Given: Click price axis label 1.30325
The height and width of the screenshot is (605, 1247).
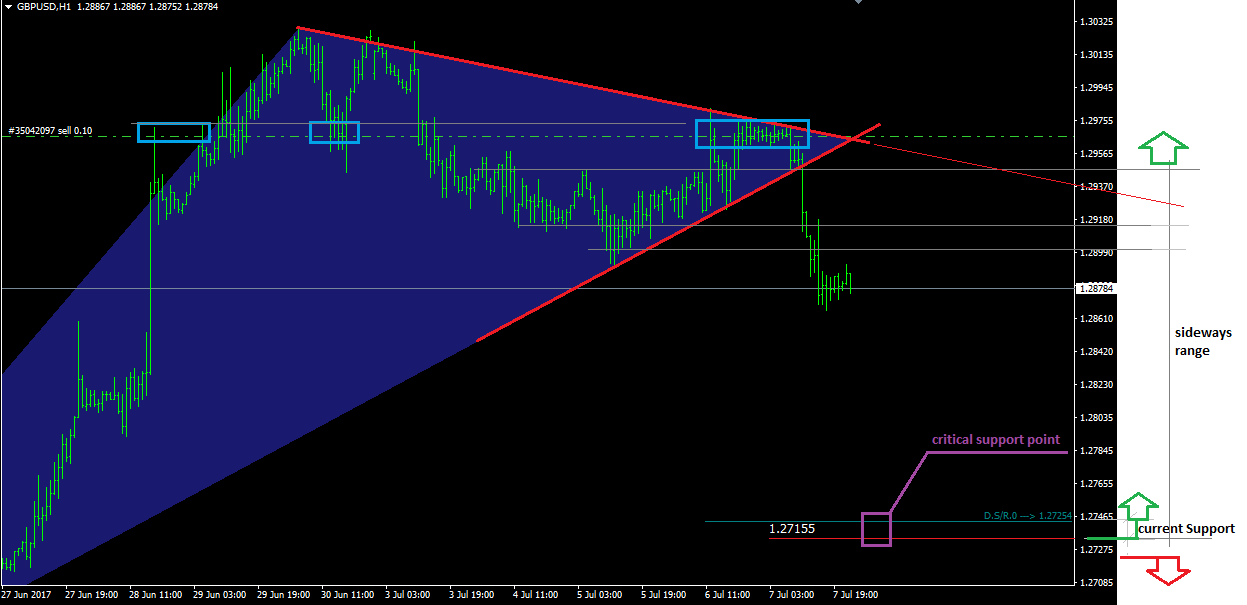Looking at the screenshot, I should pyautogui.click(x=1097, y=21).
